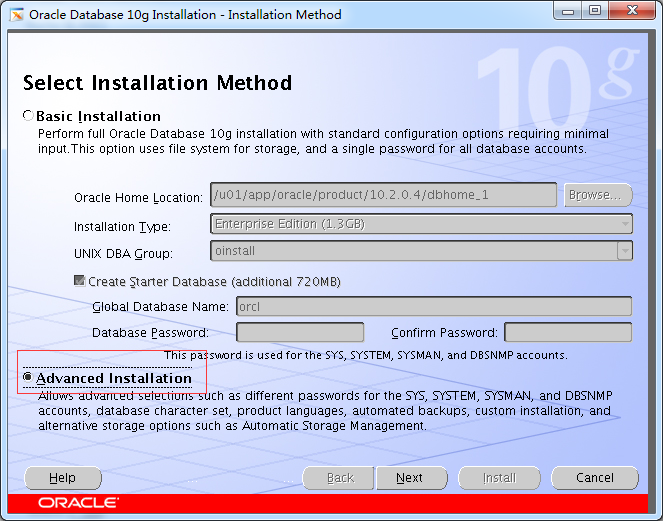Click the Cancel button

(595, 478)
